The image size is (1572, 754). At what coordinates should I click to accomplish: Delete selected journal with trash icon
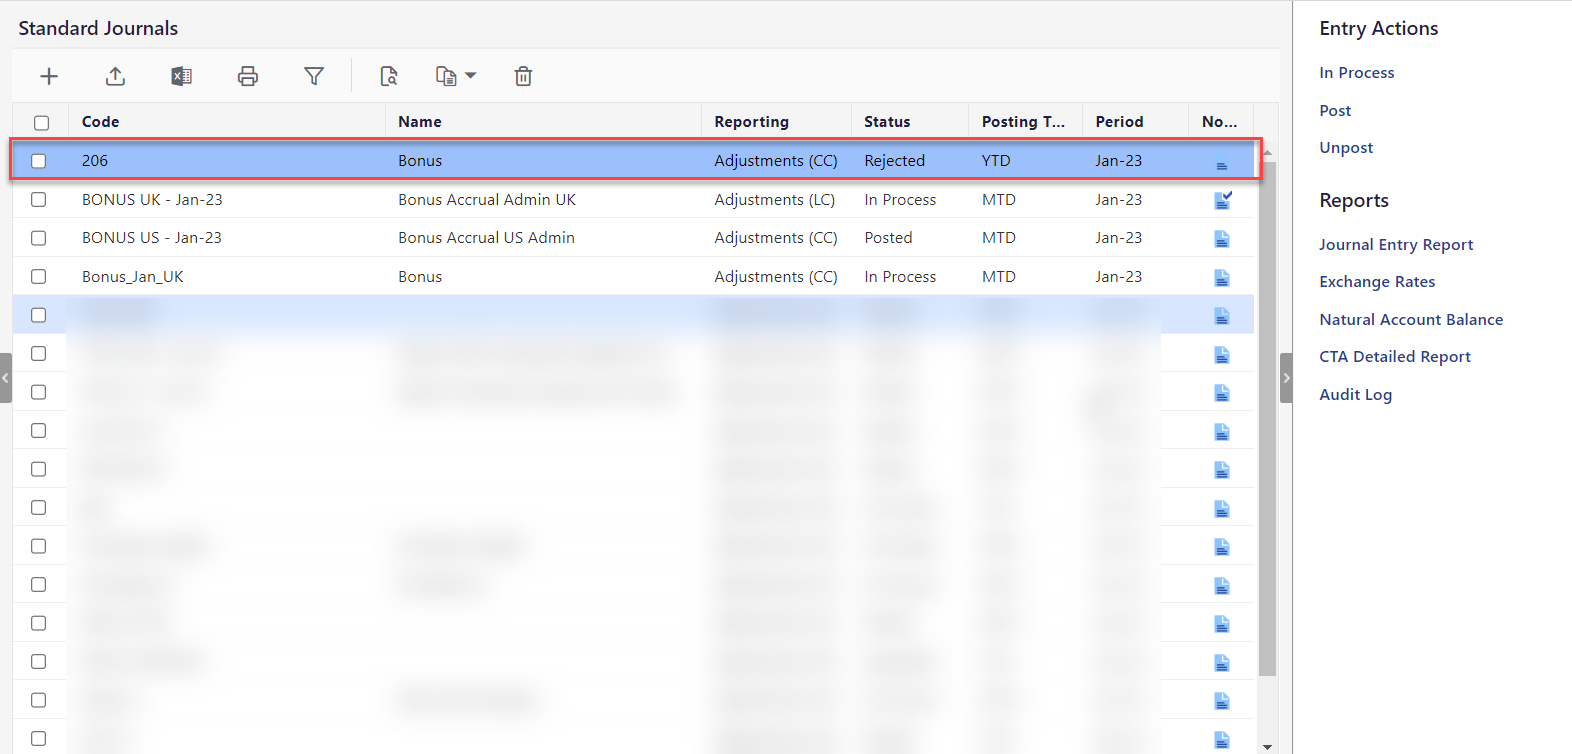pos(523,76)
